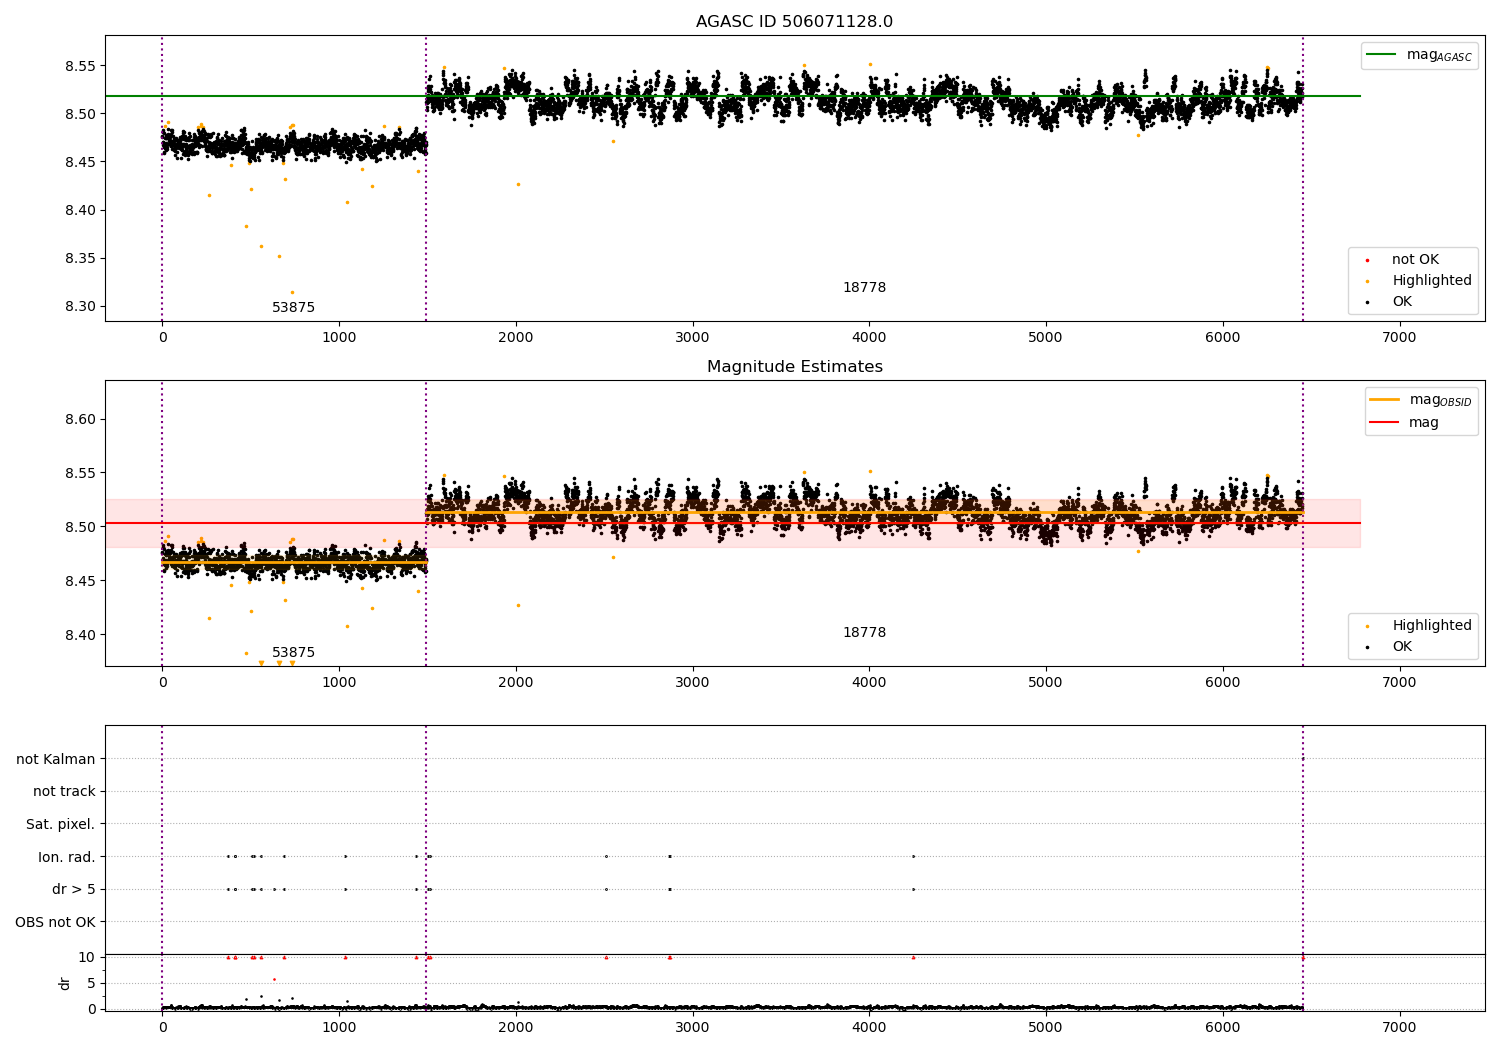Click the "8.50" y-axis tick in middle plot

pyautogui.click(x=81, y=528)
